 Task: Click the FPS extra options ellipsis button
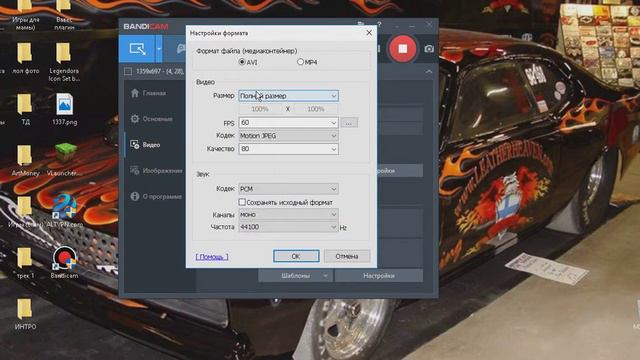tap(349, 122)
